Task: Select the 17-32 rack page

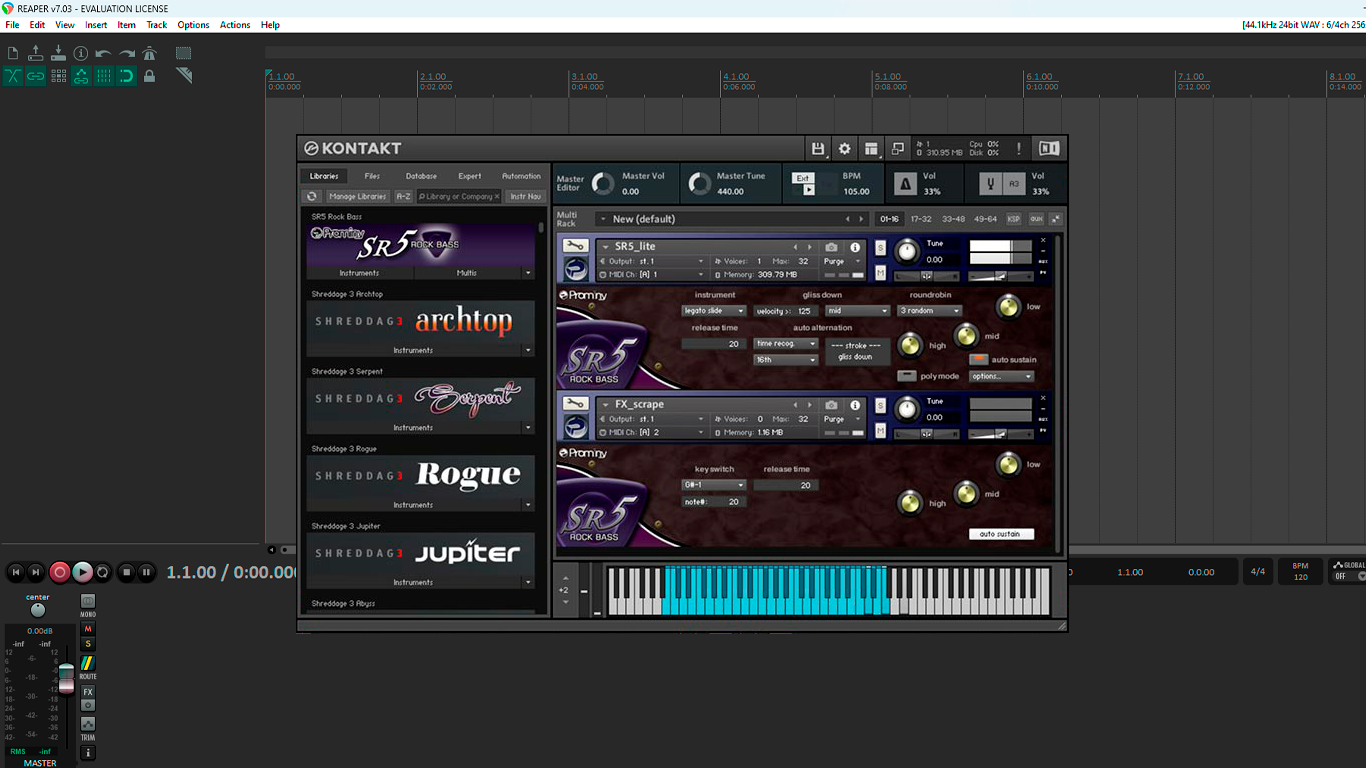Action: point(921,219)
